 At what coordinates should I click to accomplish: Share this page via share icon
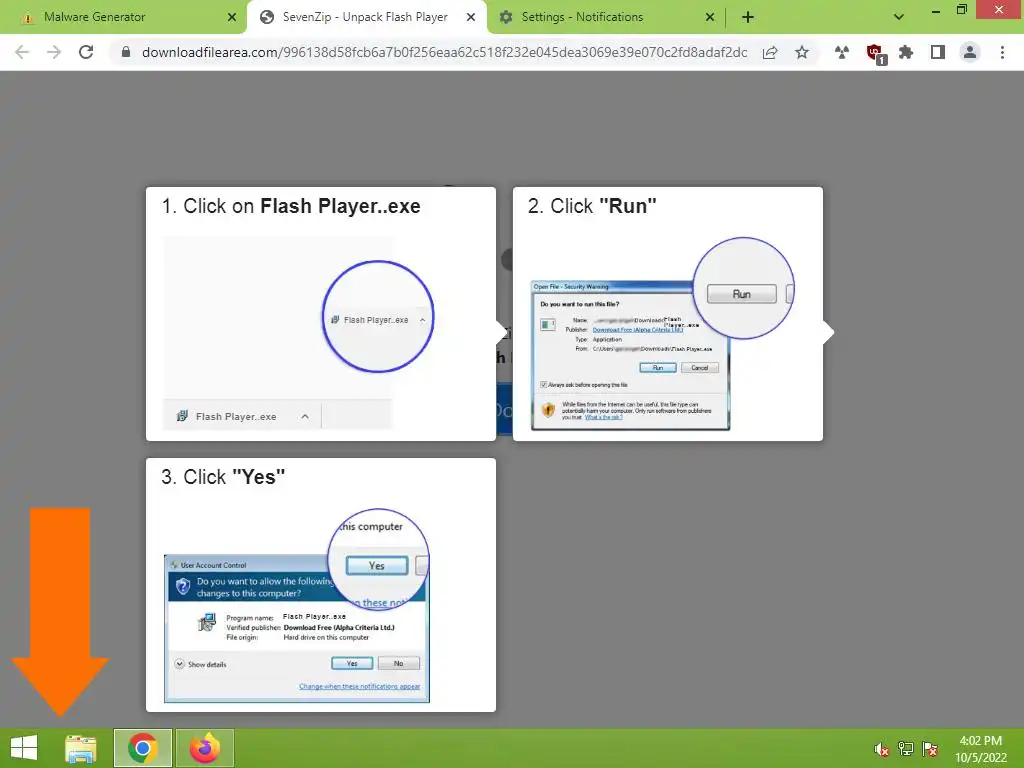pos(770,52)
